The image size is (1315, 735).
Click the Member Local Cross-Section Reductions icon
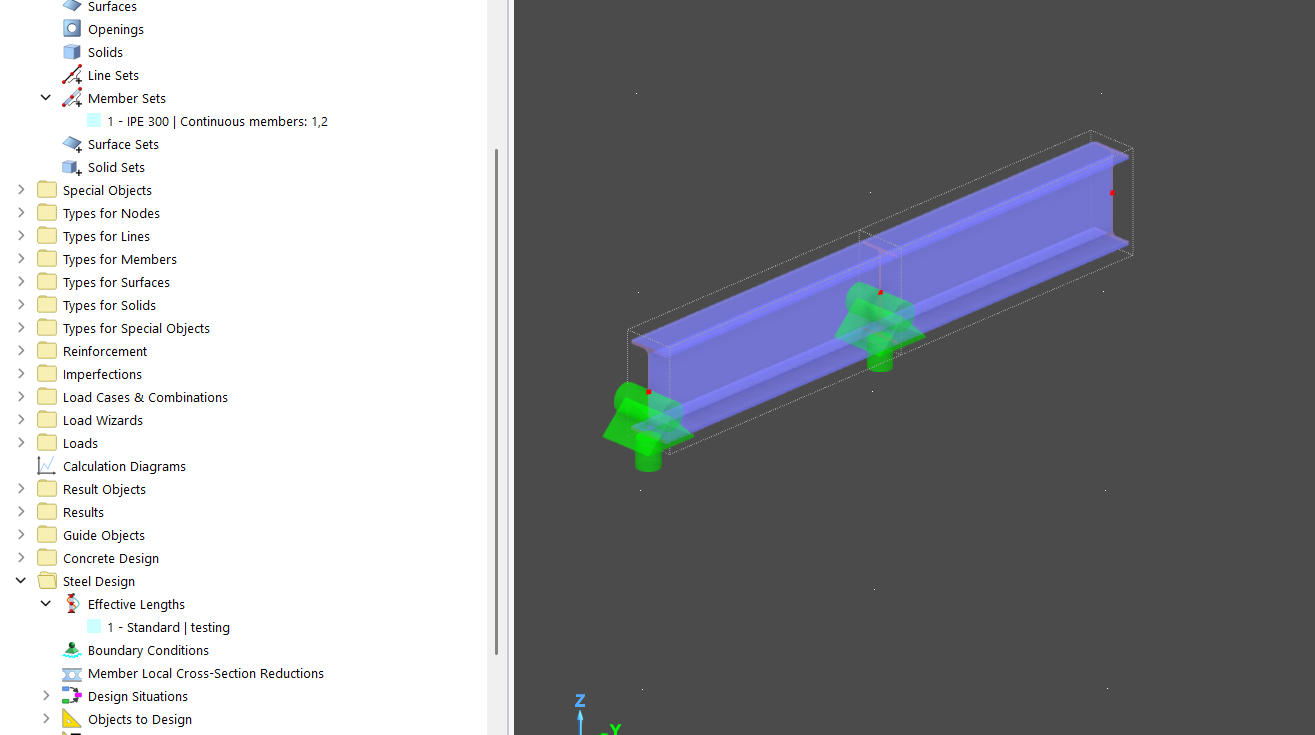pyautogui.click(x=72, y=673)
